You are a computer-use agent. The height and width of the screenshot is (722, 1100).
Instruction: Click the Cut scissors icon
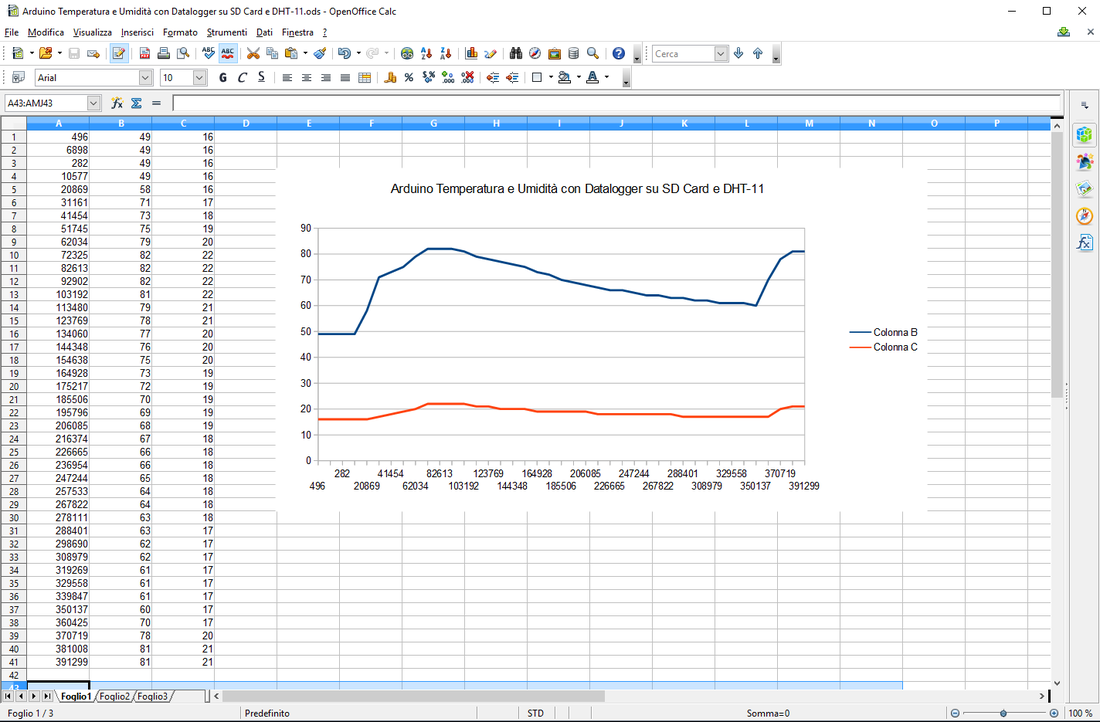tap(253, 53)
